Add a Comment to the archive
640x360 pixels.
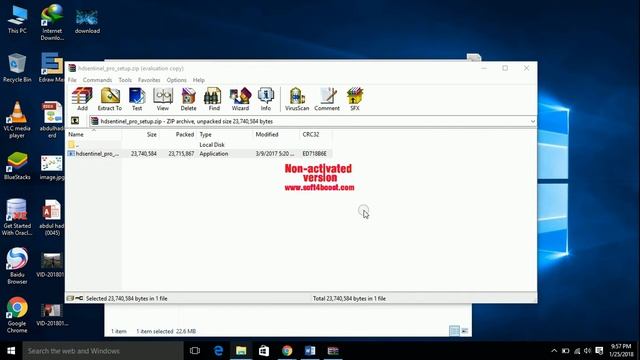tap(327, 99)
